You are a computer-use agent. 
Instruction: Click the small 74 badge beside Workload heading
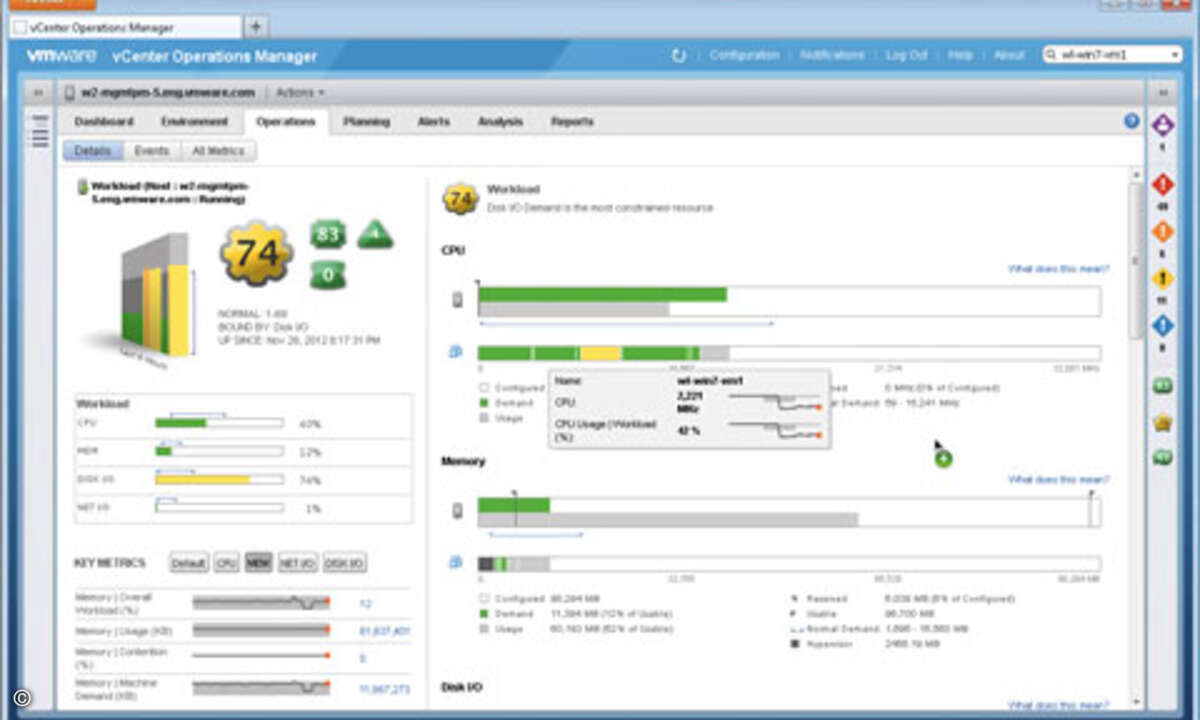[460, 198]
